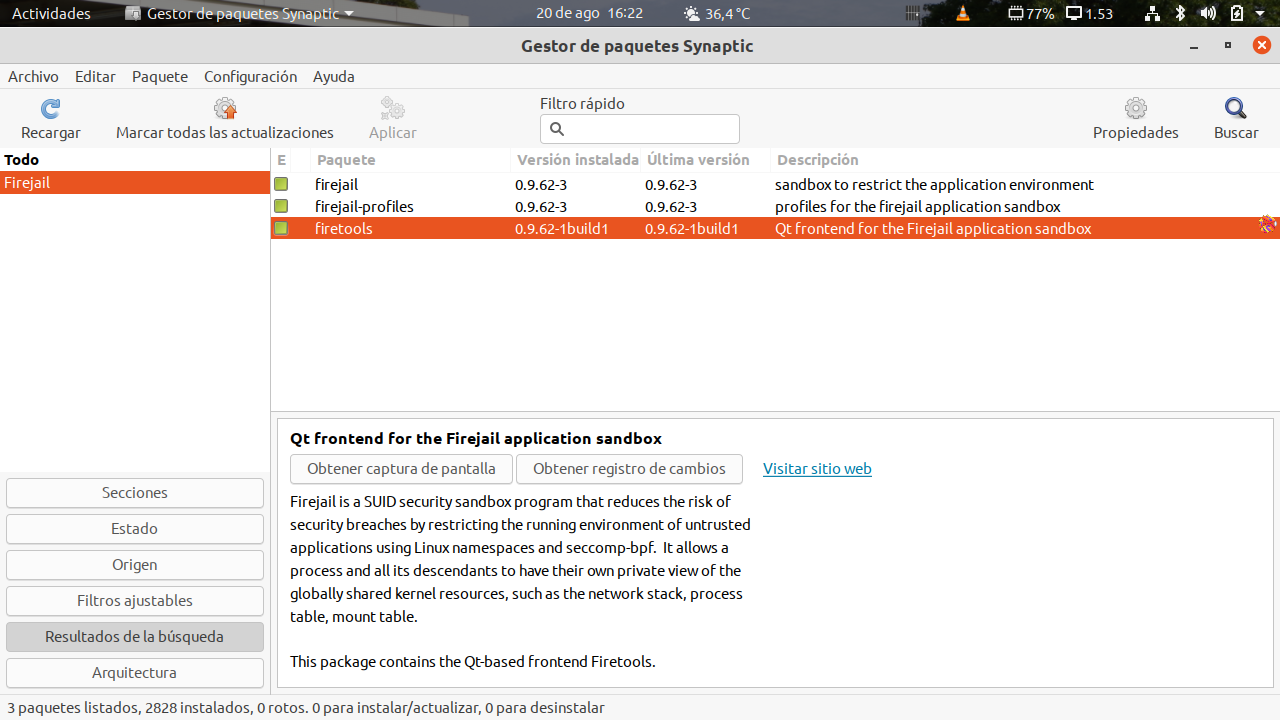This screenshot has width=1280, height=720.
Task: Toggle status box of firetools package
Action: tap(281, 229)
